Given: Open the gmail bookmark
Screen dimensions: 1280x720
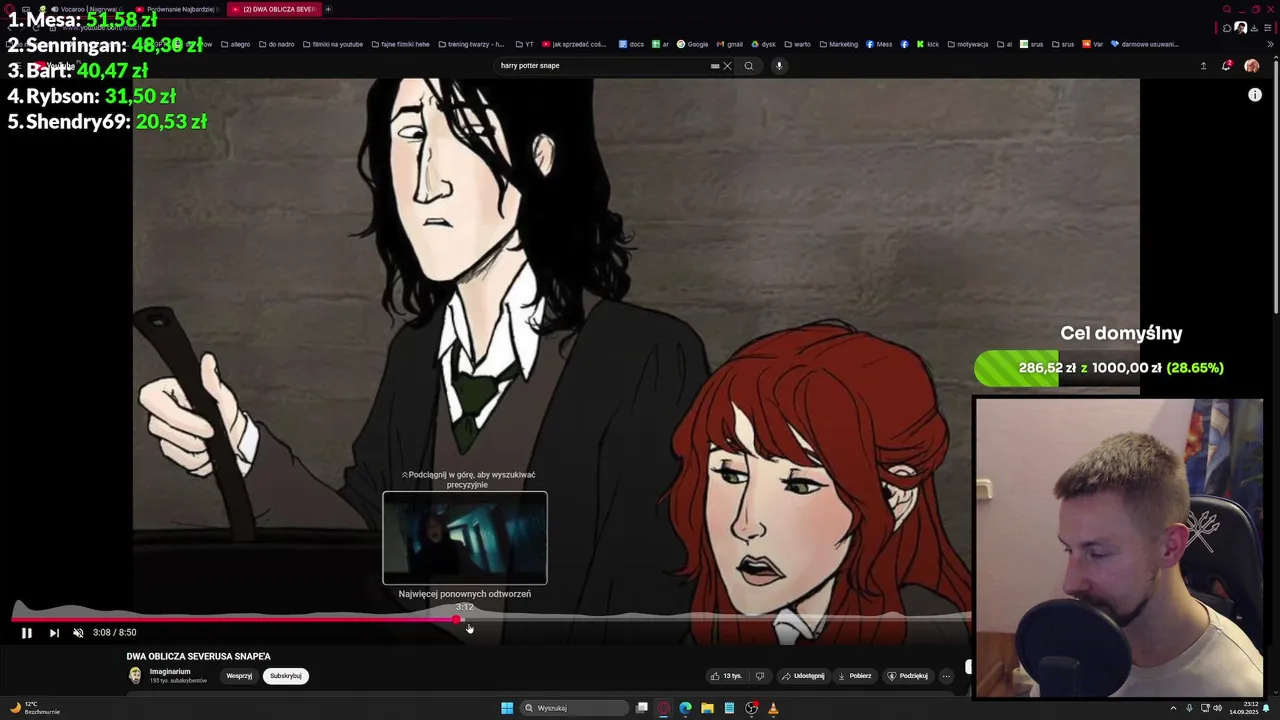Looking at the screenshot, I should tap(729, 44).
